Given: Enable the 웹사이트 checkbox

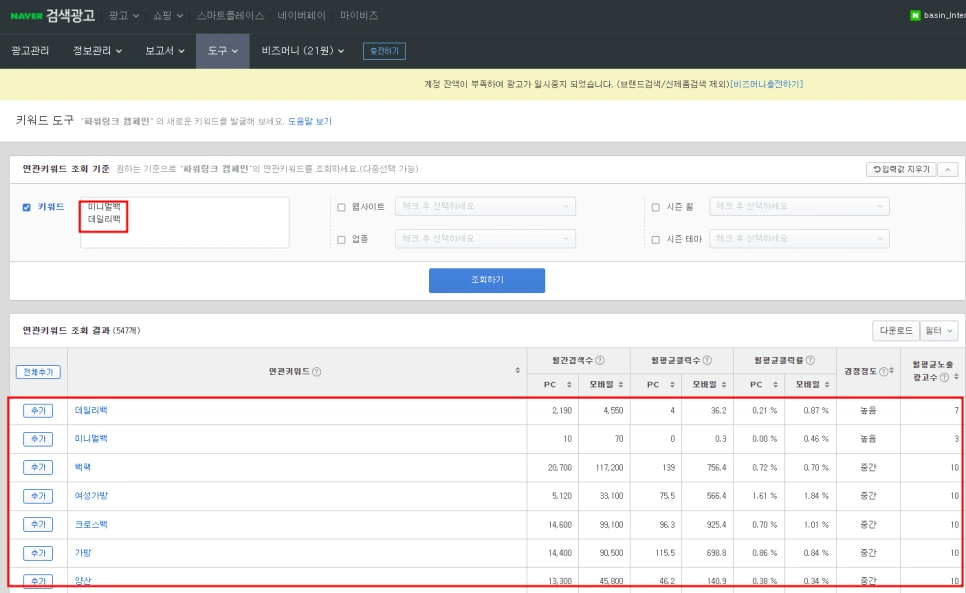Looking at the screenshot, I should point(341,208).
